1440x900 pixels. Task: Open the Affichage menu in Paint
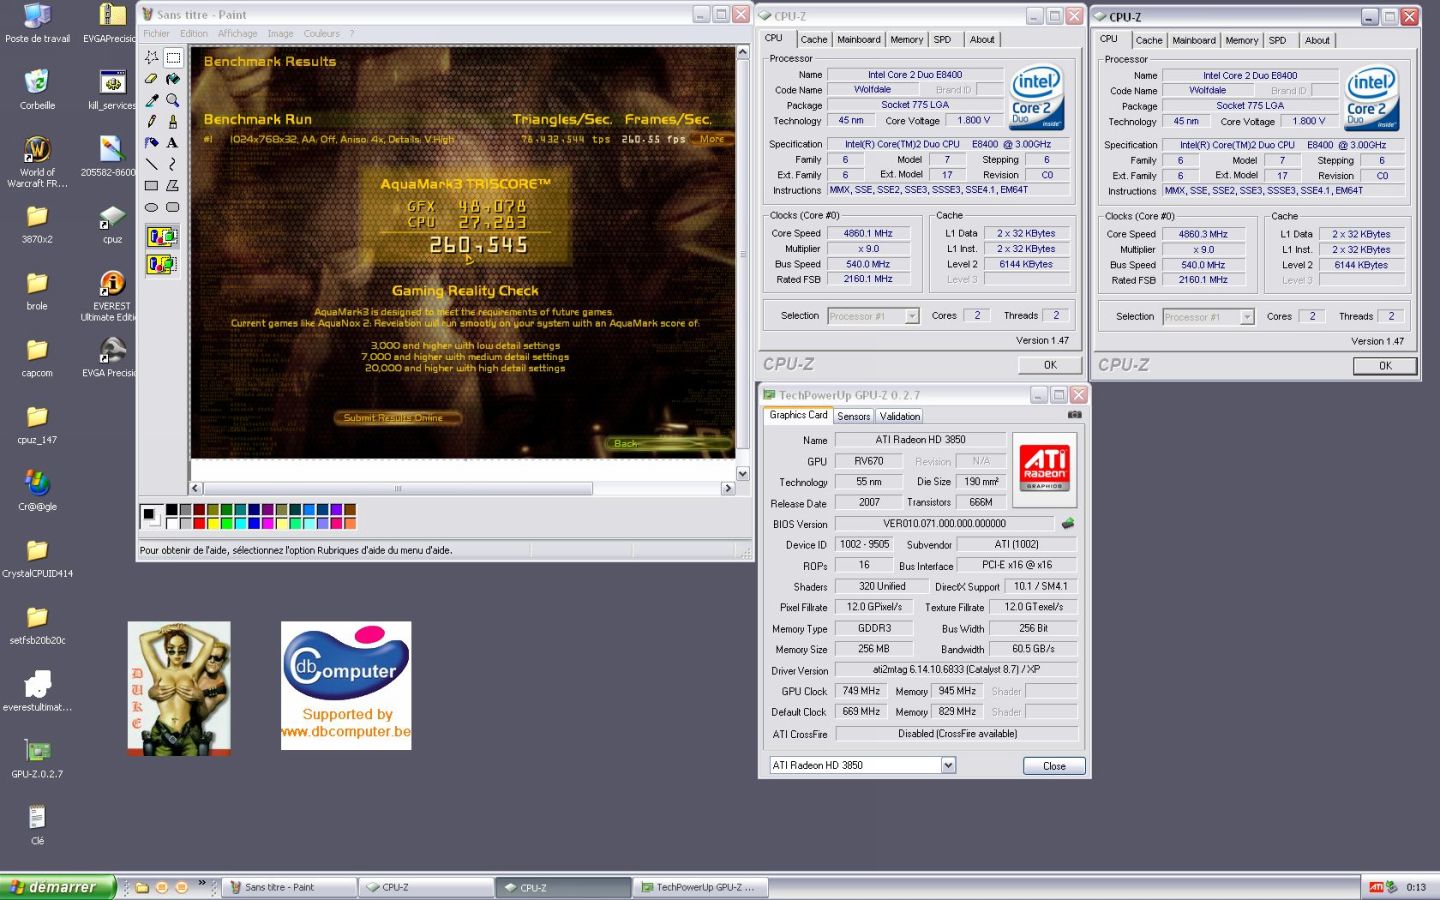[x=238, y=33]
